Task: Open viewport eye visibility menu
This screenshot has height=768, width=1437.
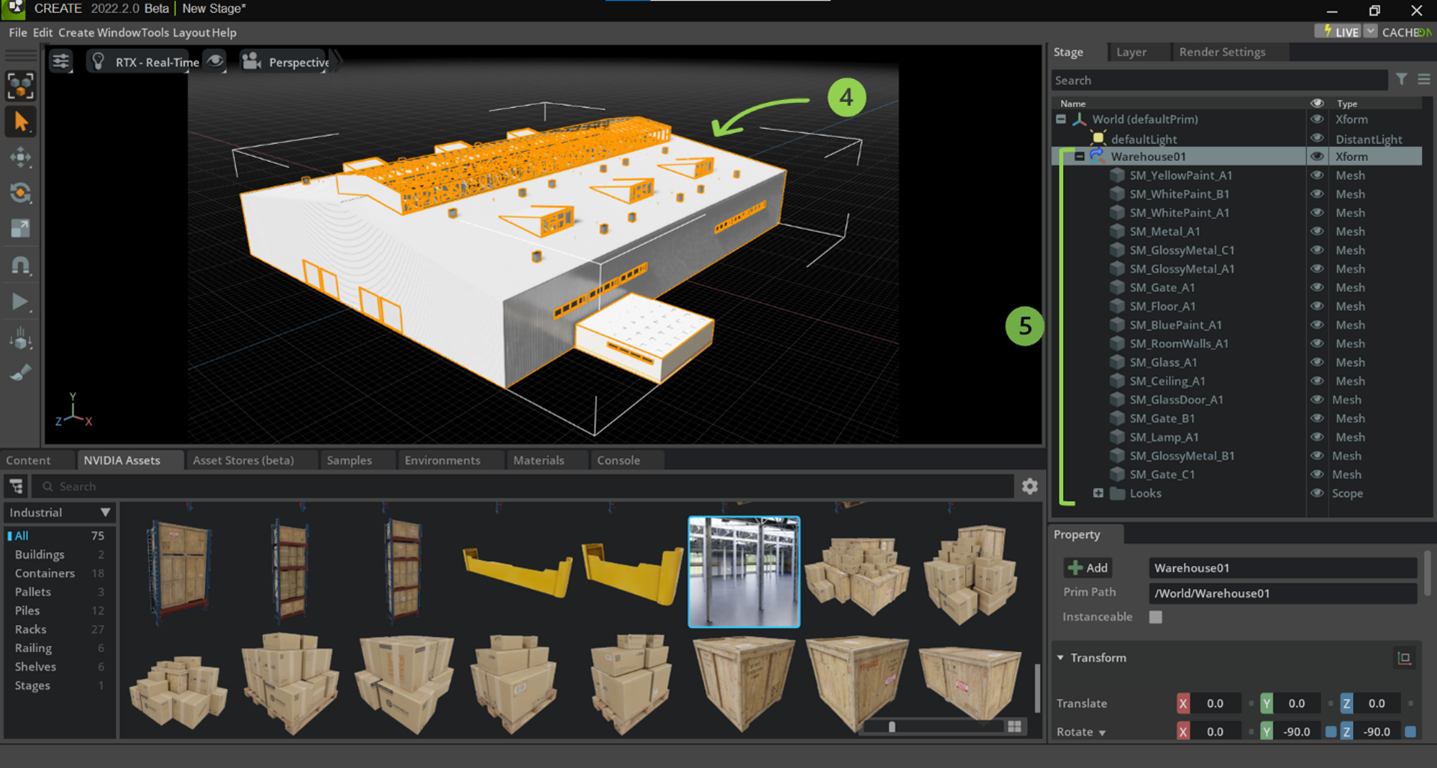Action: 215,61
